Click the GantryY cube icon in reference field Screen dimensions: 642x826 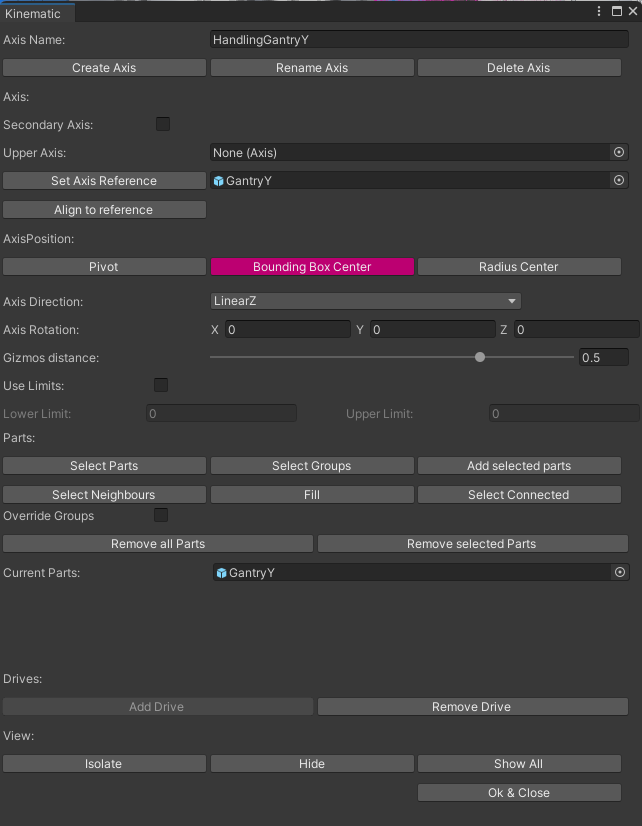coord(219,181)
